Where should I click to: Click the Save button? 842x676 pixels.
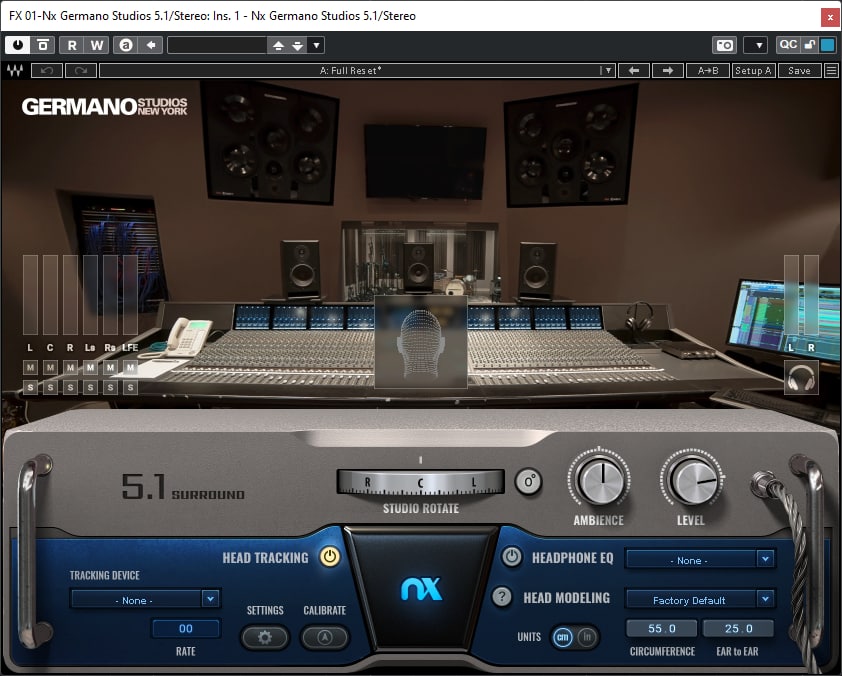[x=799, y=70]
